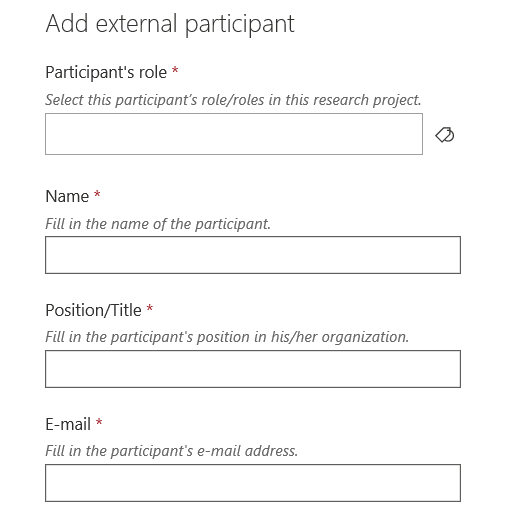The width and height of the screenshot is (512, 516).
Task: Click inside the Participant's role box
Action: click(234, 134)
